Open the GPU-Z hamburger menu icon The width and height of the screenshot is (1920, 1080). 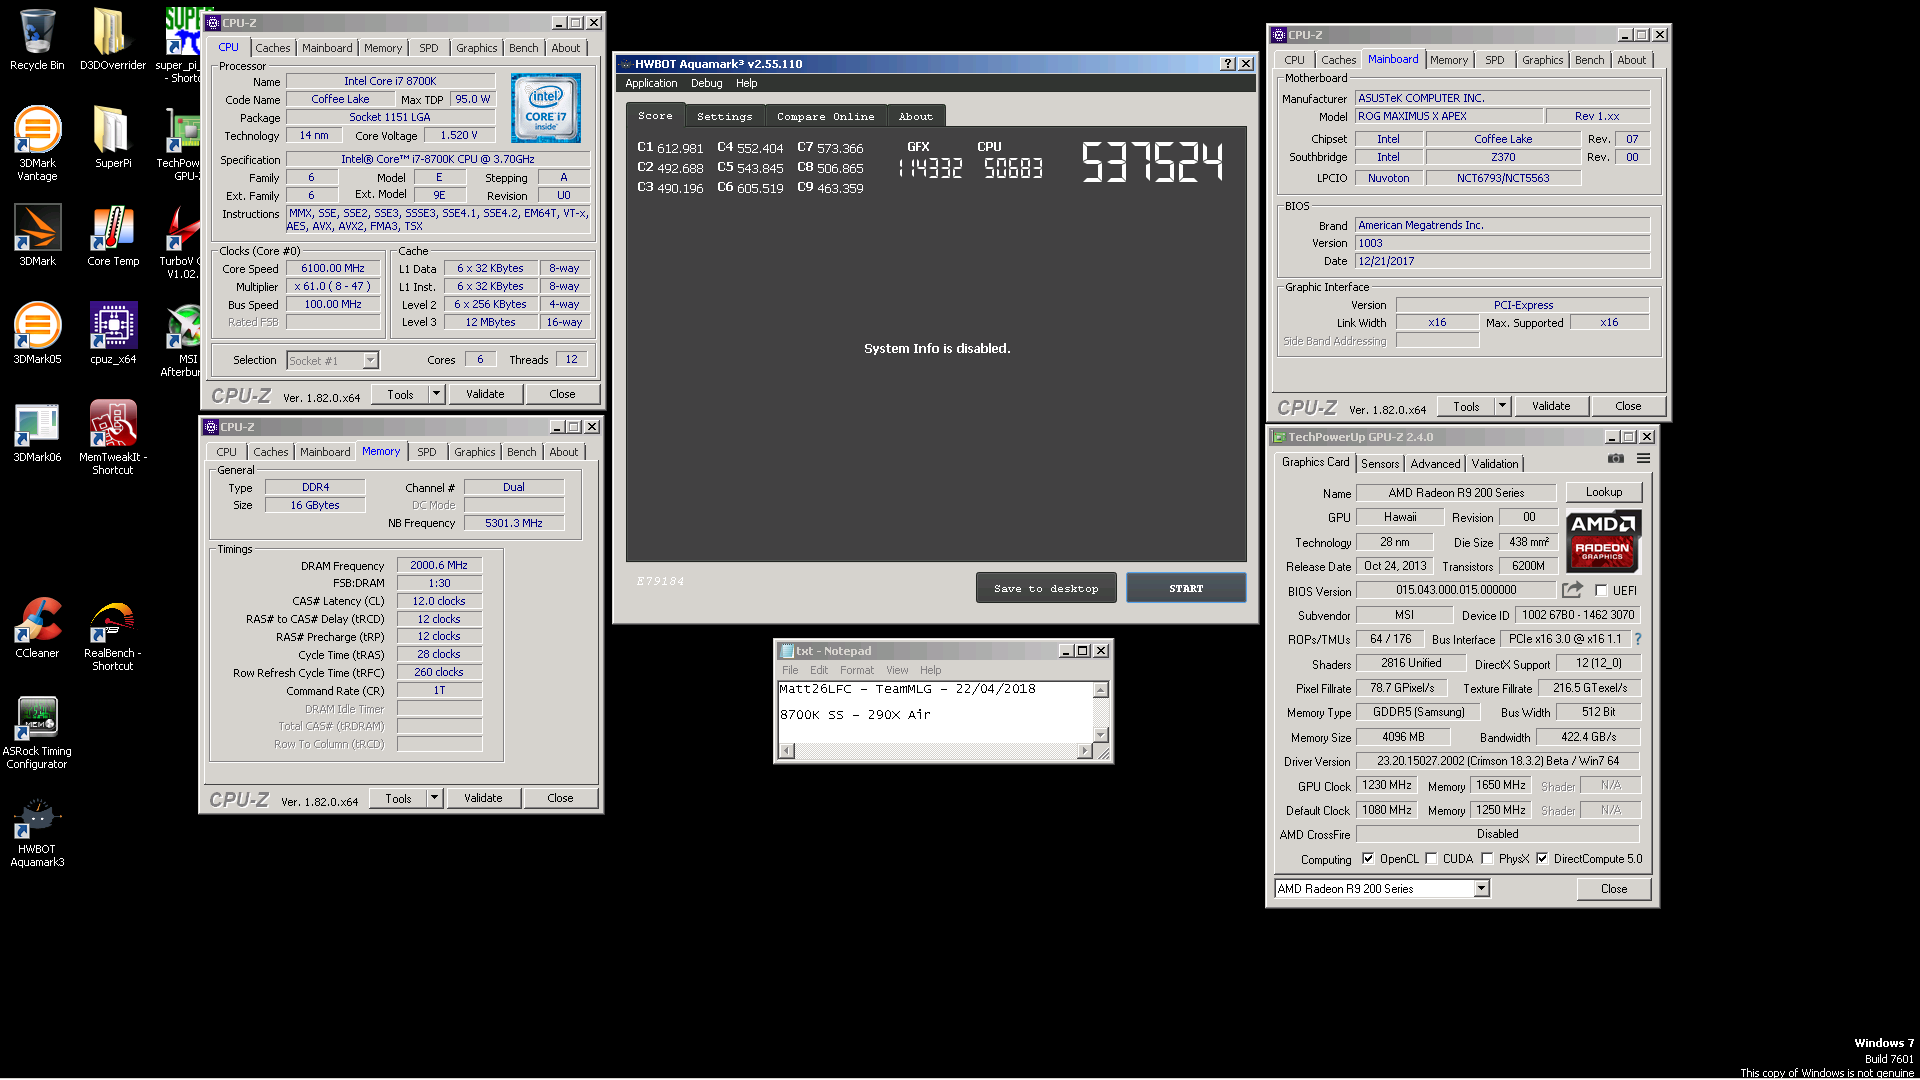pos(1643,459)
